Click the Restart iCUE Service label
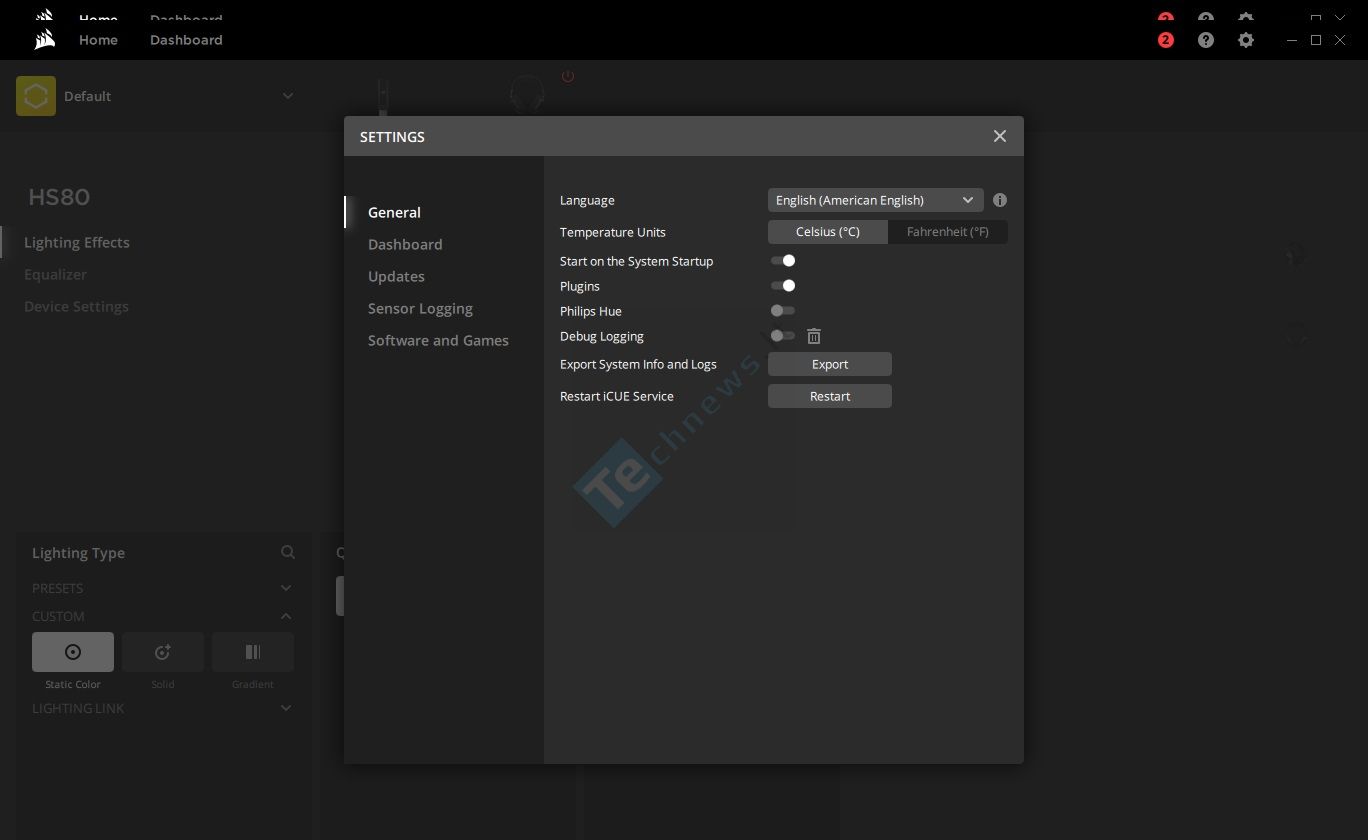The image size is (1368, 840). coord(617,396)
